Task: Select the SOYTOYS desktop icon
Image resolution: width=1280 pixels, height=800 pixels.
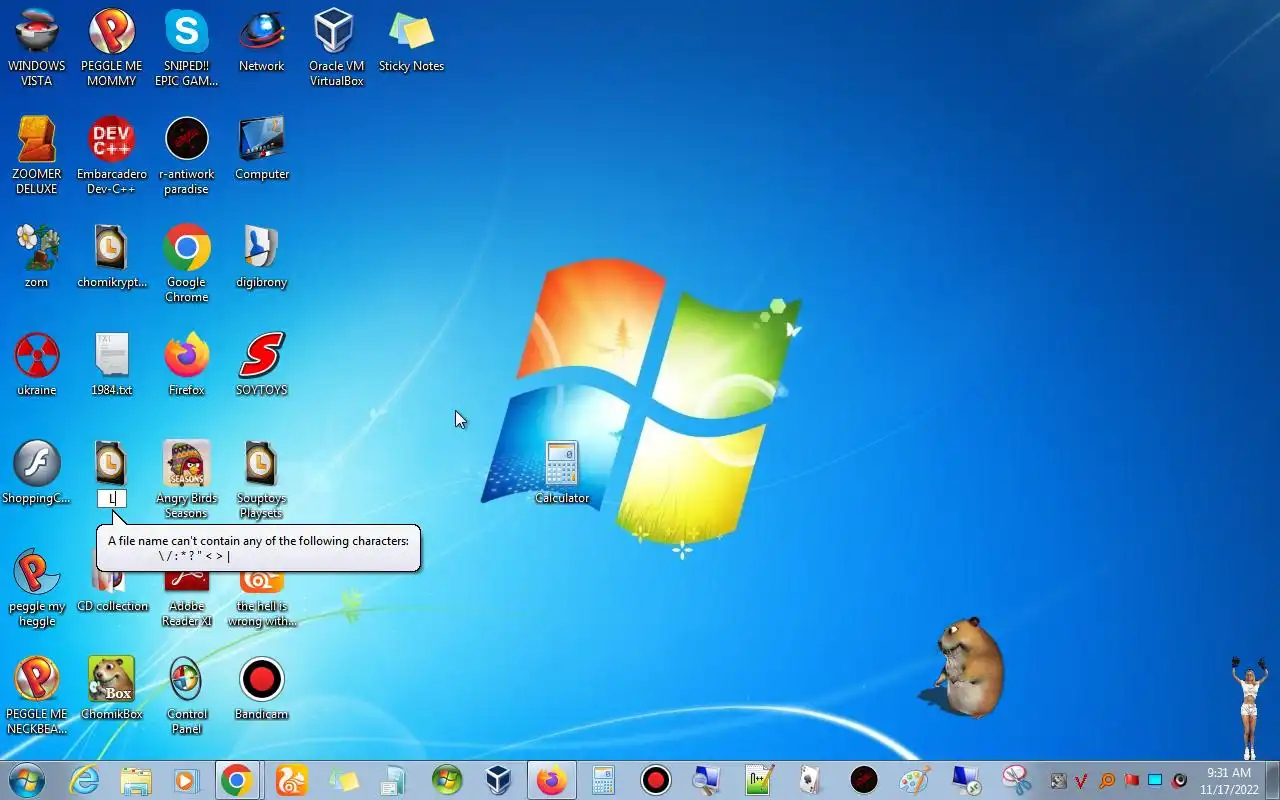Action: pyautogui.click(x=262, y=365)
